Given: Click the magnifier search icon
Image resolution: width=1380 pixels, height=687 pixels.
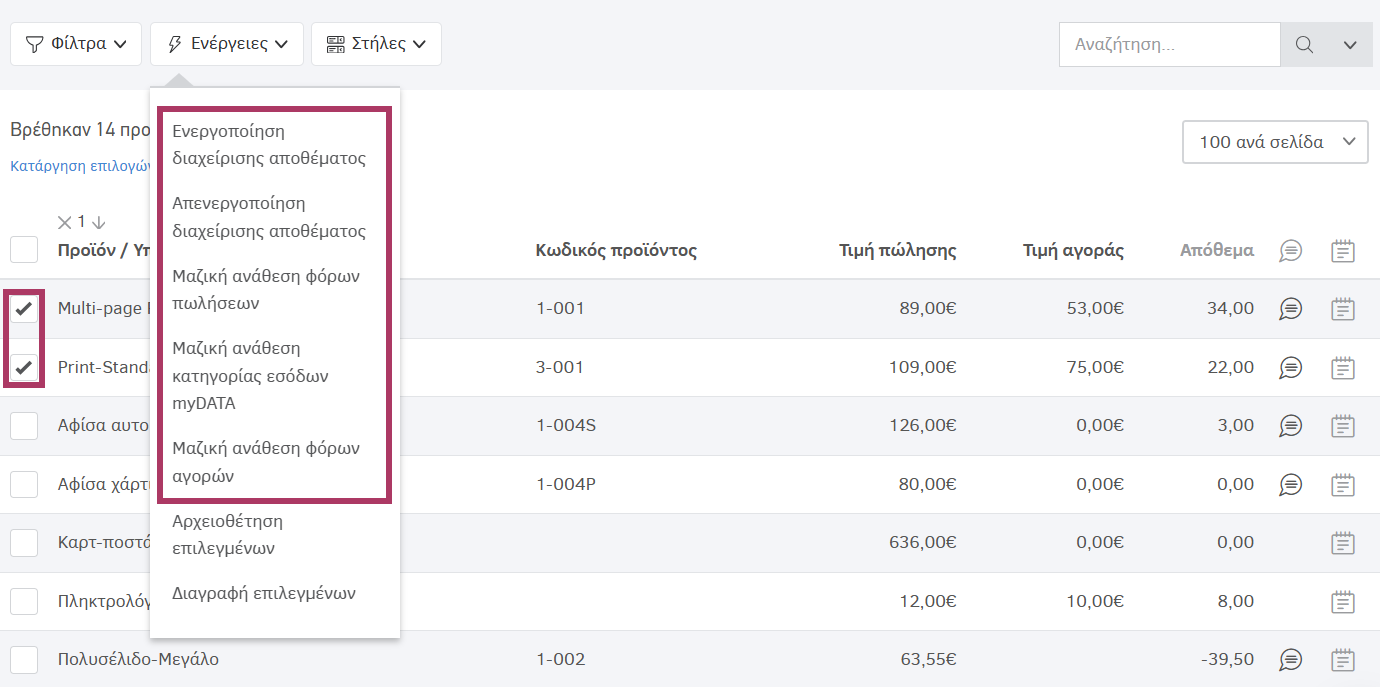Looking at the screenshot, I should pyautogui.click(x=1304, y=45).
